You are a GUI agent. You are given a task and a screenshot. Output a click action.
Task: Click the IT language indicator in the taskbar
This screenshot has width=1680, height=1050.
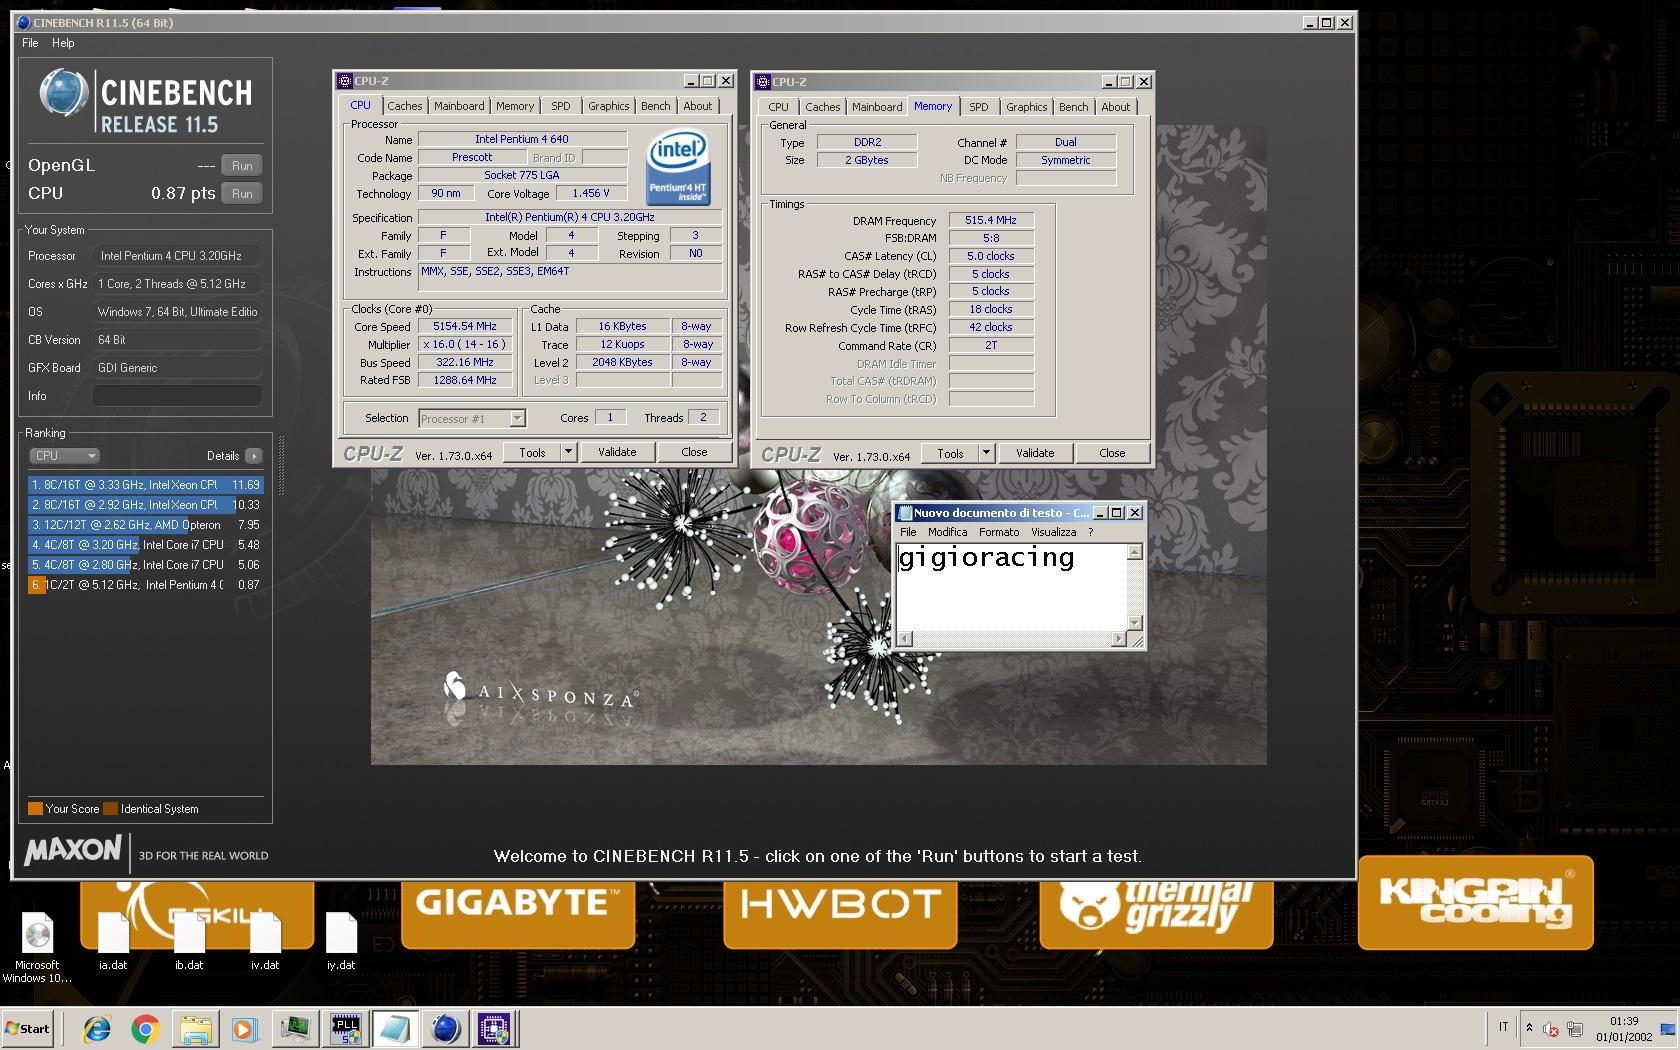pos(1503,1027)
